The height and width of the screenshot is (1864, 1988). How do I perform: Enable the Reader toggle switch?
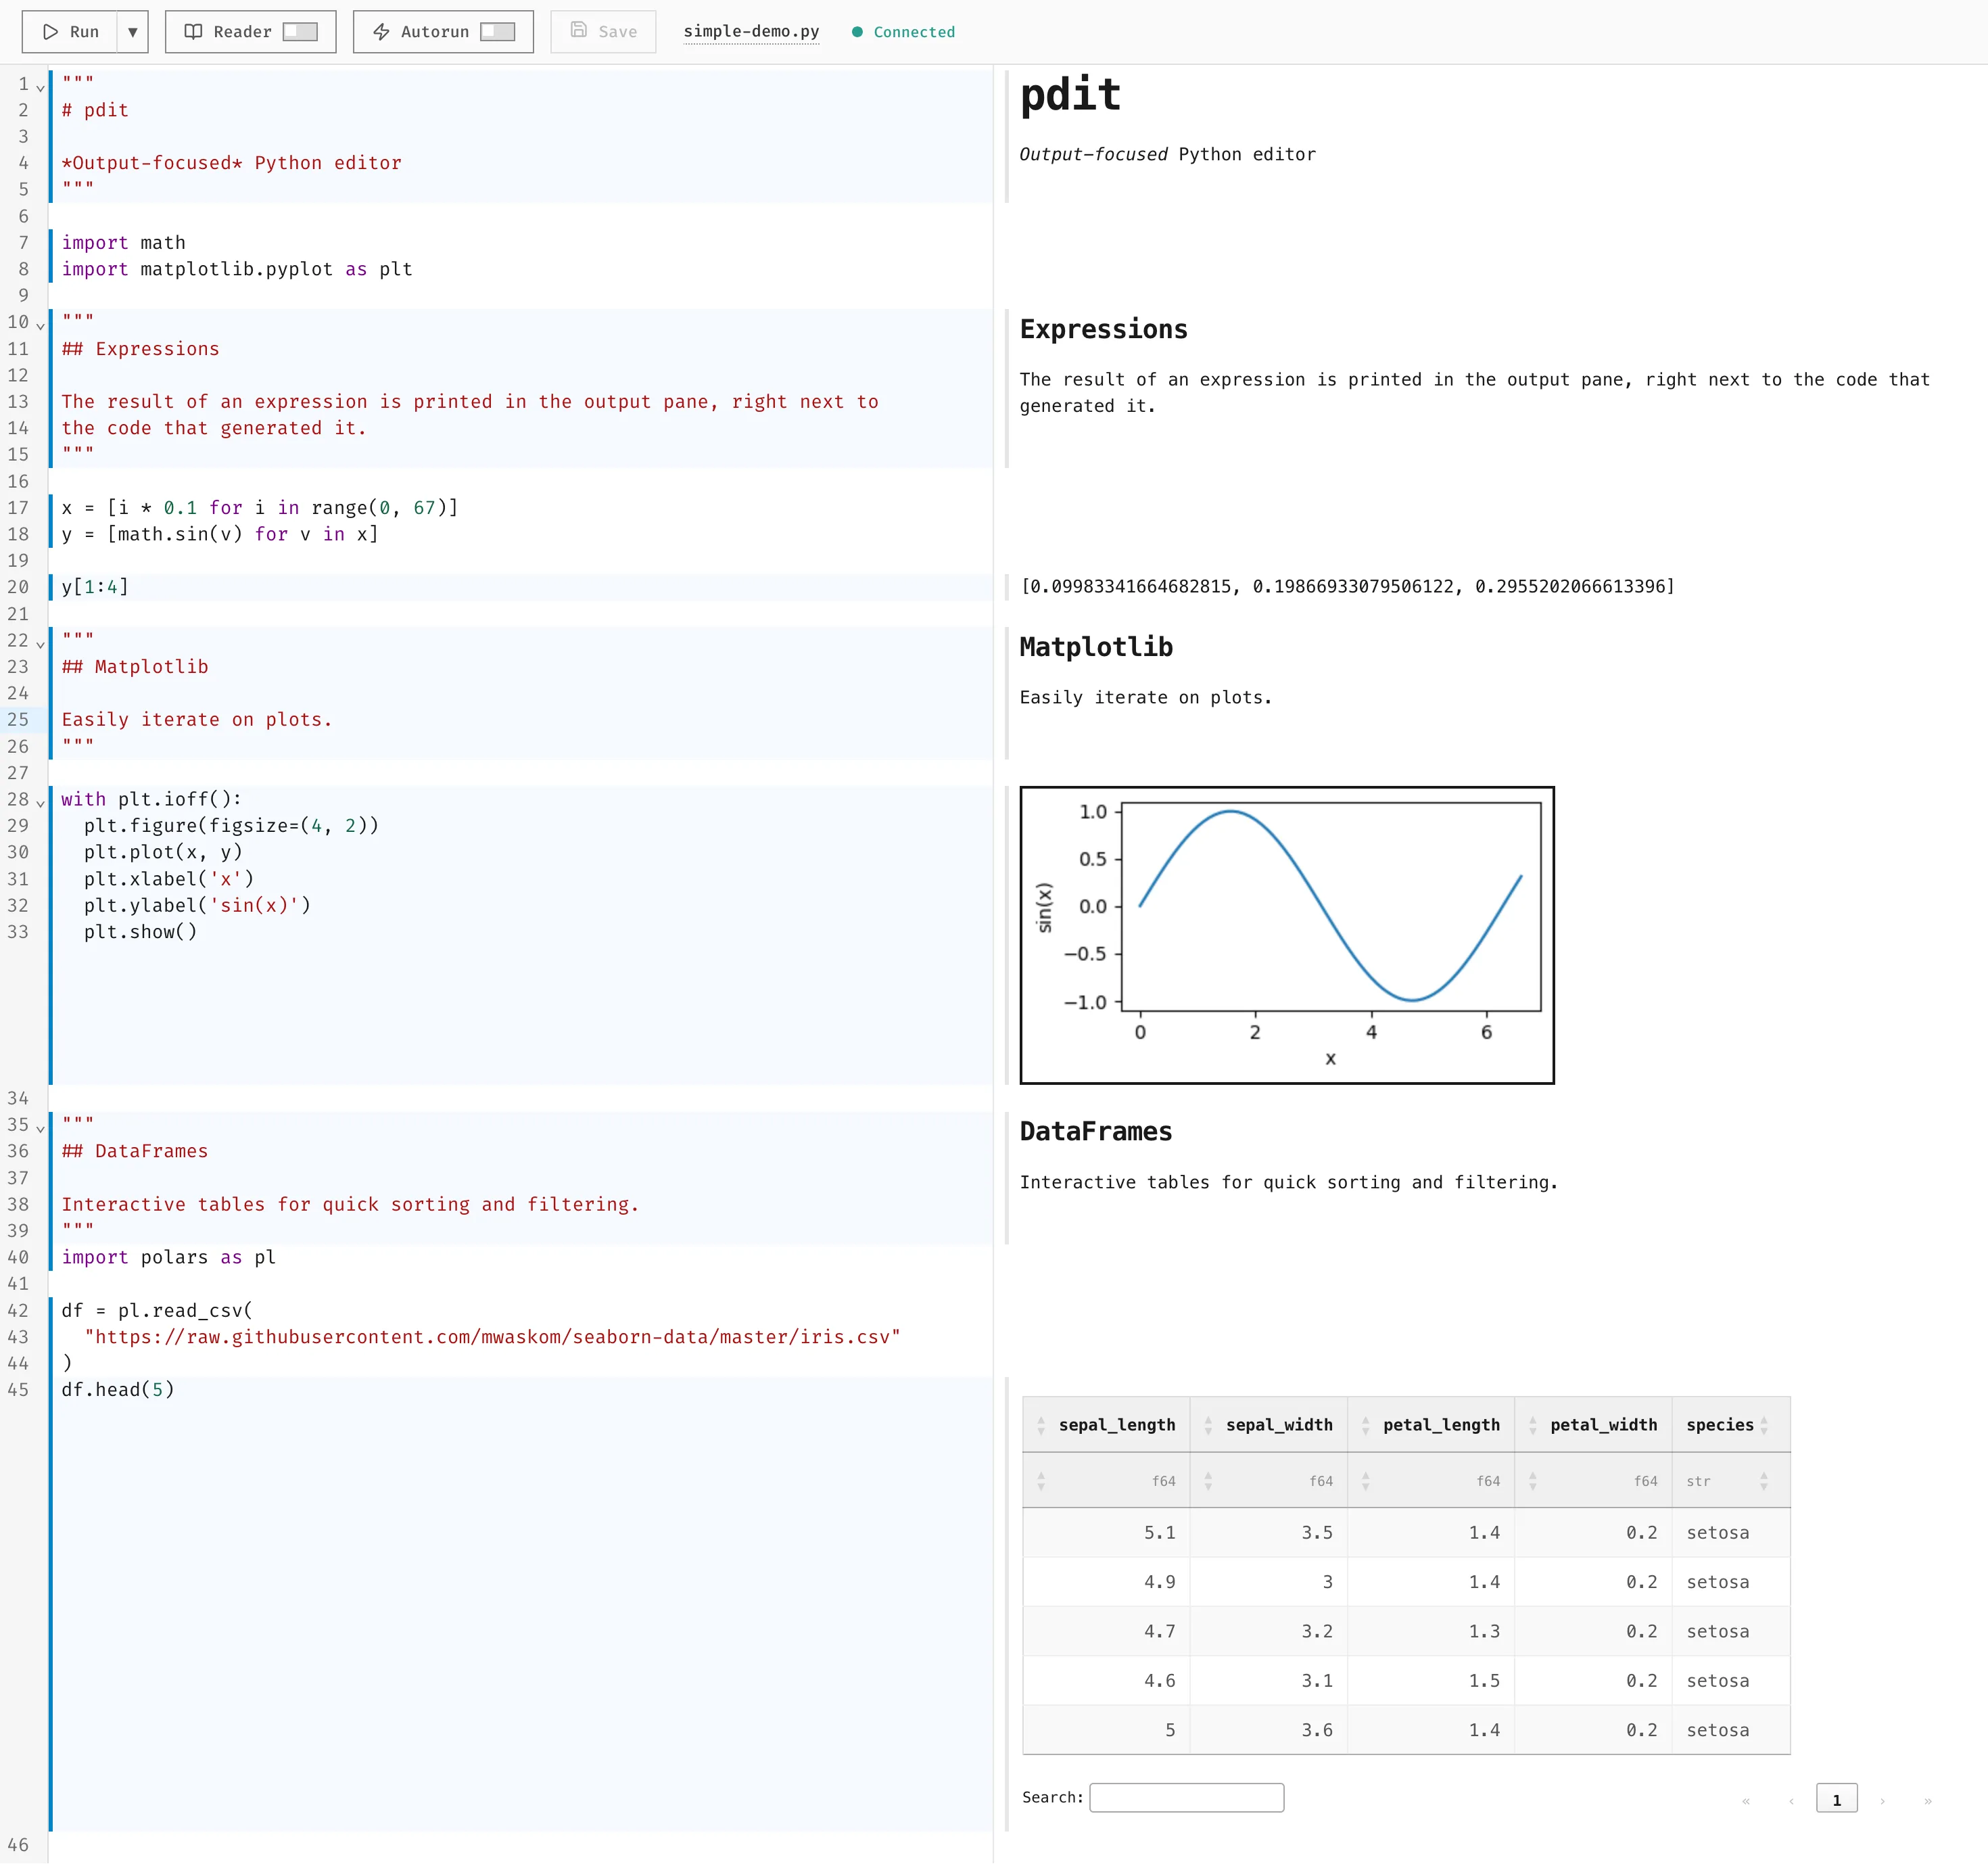coord(300,31)
